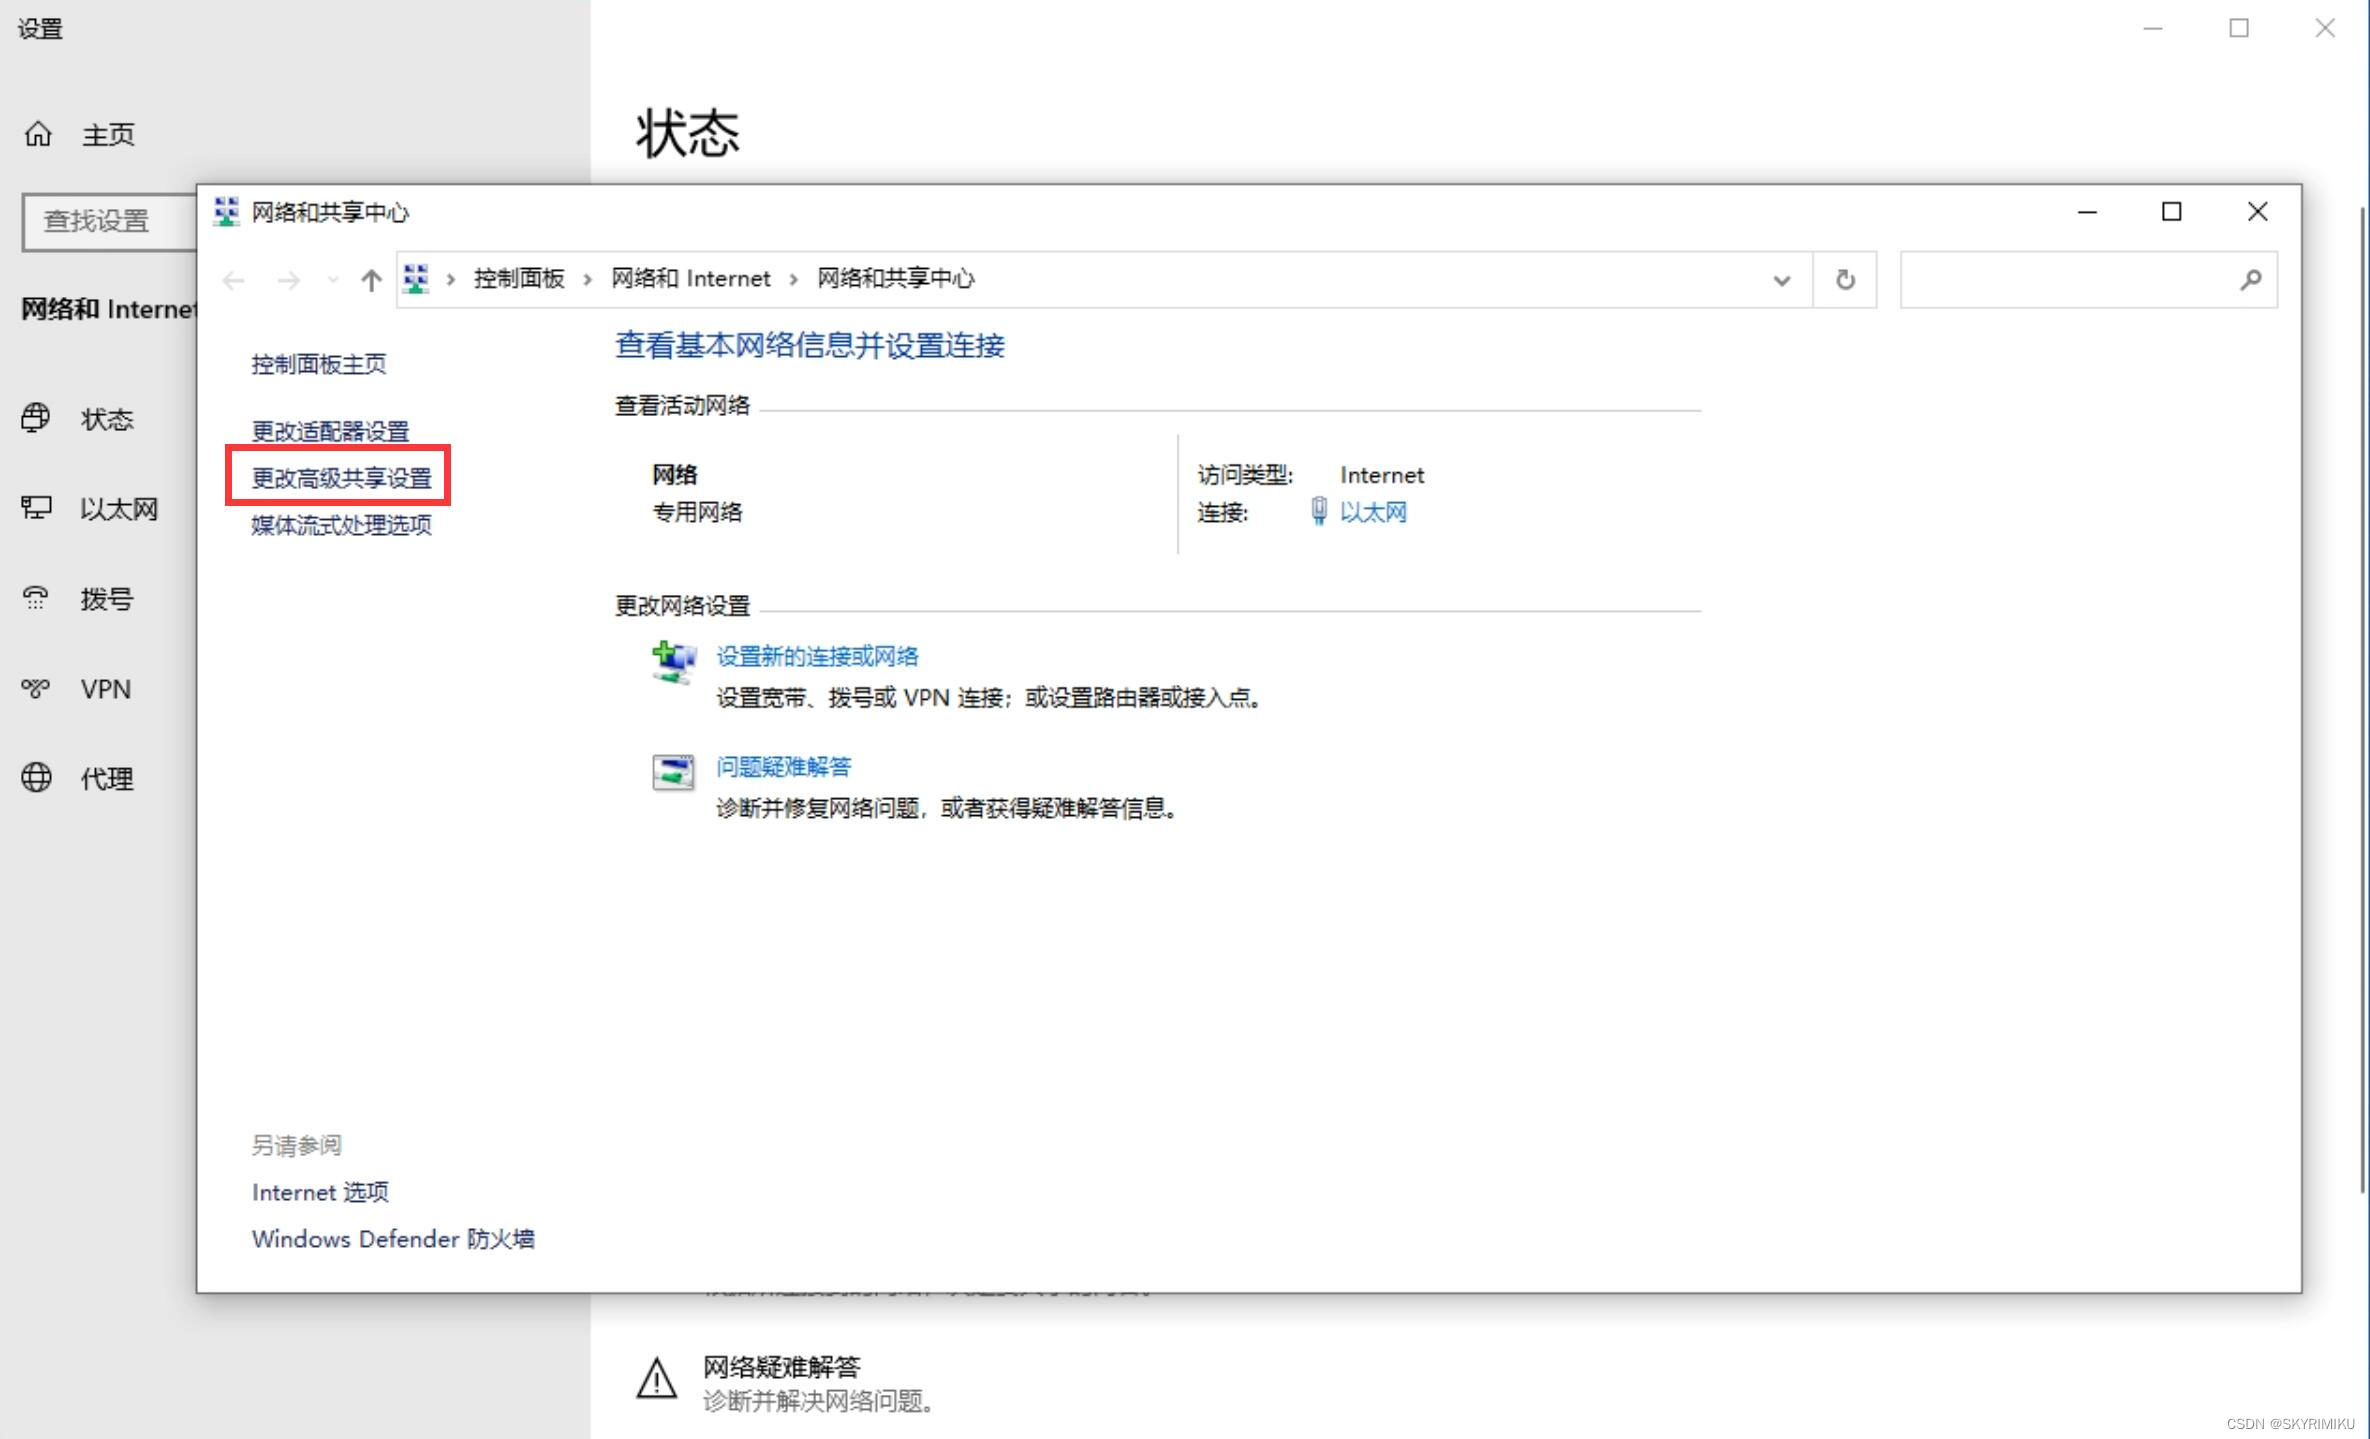The image size is (2370, 1439).
Task: Select 控制面板 breadcrumb segment
Action: (x=519, y=278)
